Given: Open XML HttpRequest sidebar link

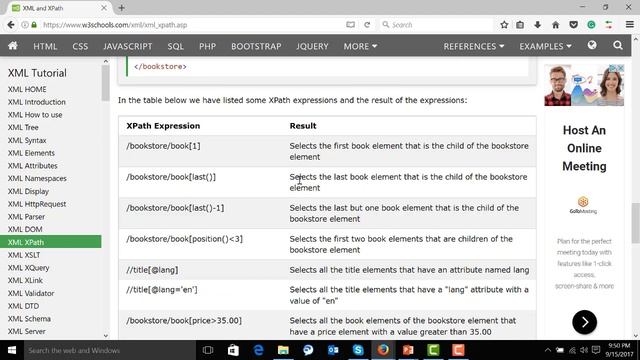Looking at the screenshot, I should tap(37, 204).
